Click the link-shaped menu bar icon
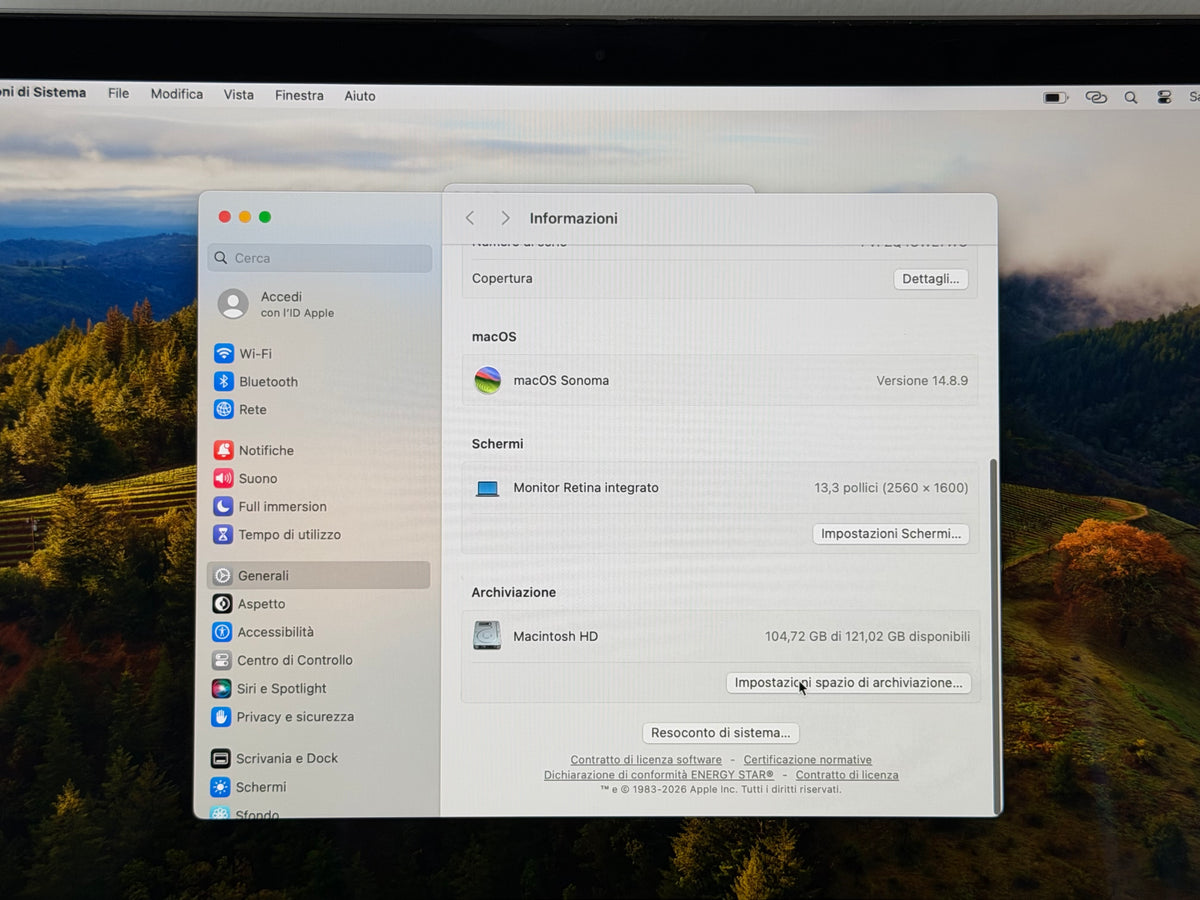Screen dimensions: 1200x900 click(x=1096, y=98)
